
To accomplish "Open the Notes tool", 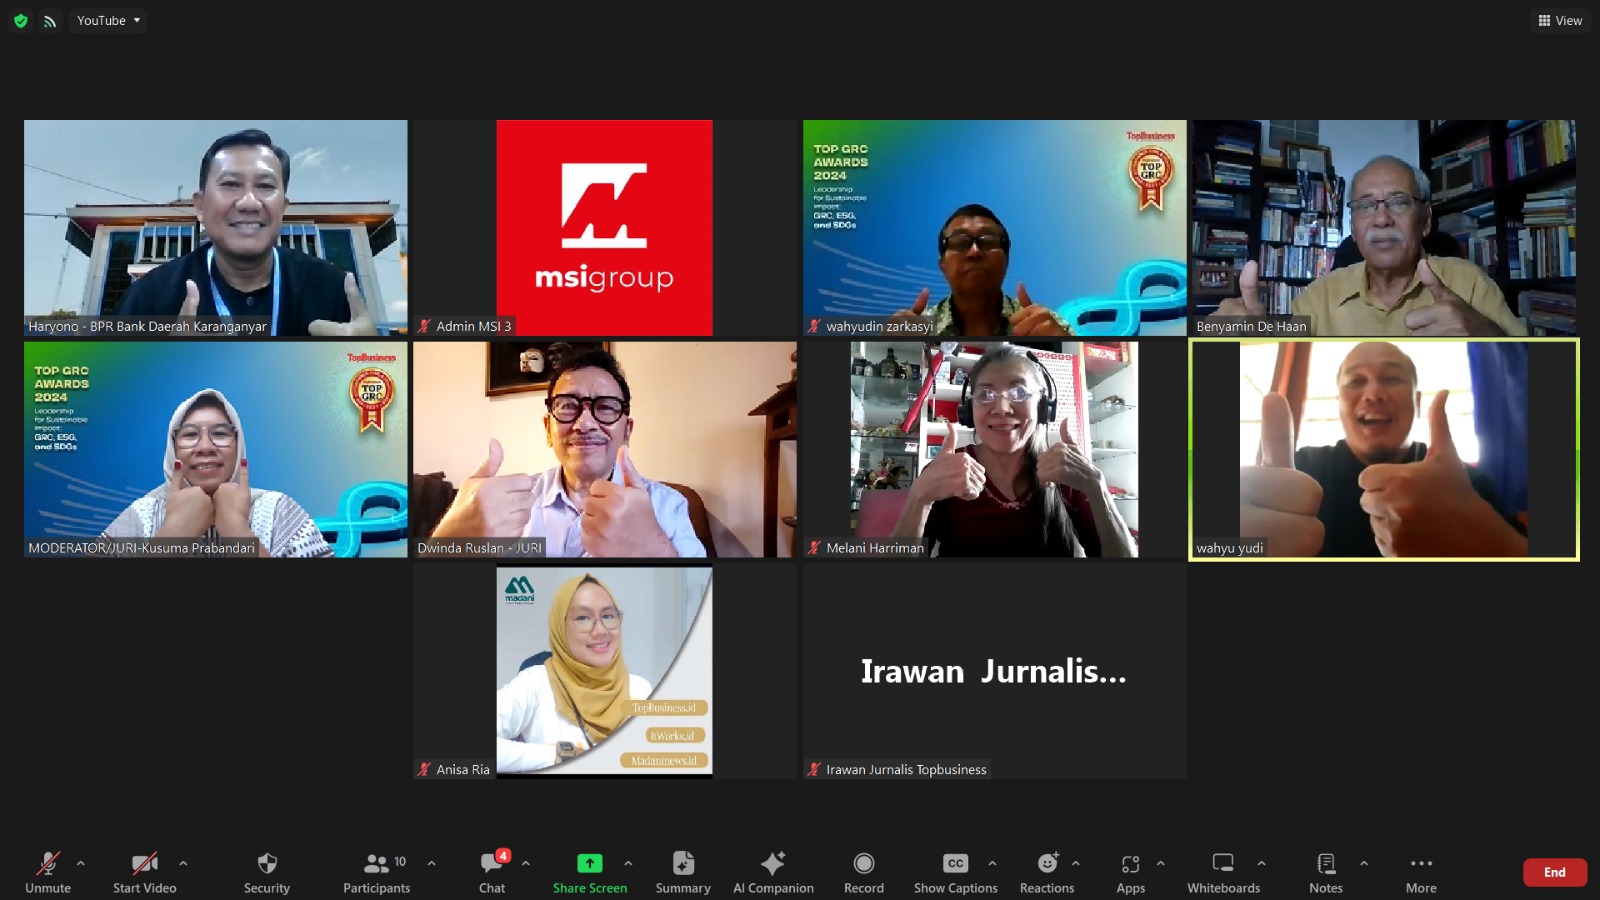I will pyautogui.click(x=1325, y=872).
